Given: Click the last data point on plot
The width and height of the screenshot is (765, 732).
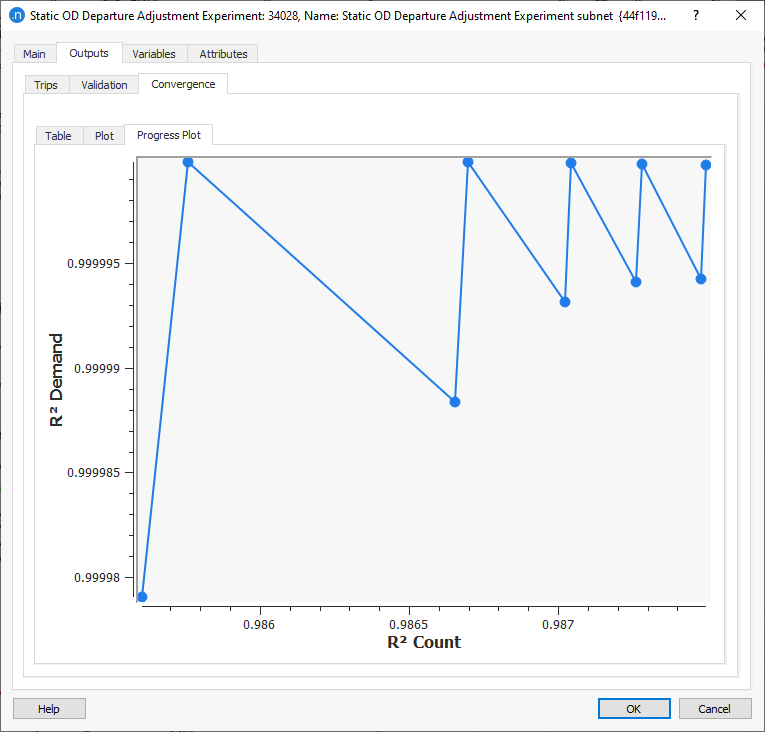Looking at the screenshot, I should pos(705,165).
